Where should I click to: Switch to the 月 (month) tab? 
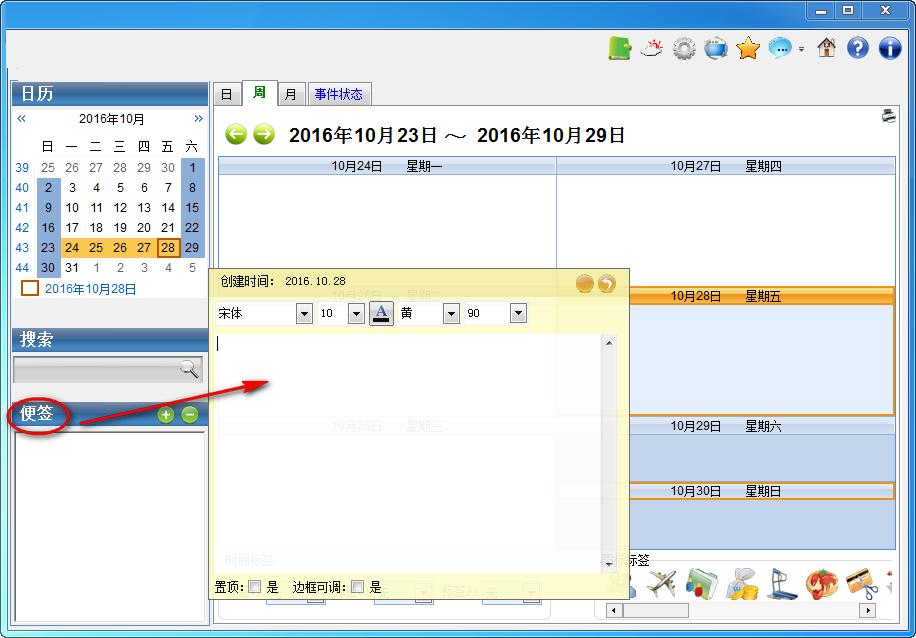coord(291,95)
